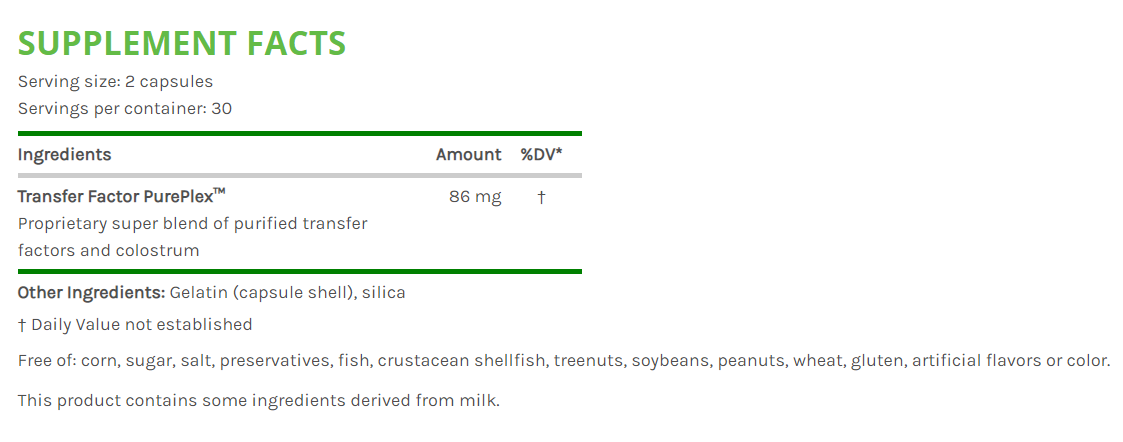Click the dagger symbol in %DV column
Viewport: 1123px width, 442px height.
coord(541,197)
